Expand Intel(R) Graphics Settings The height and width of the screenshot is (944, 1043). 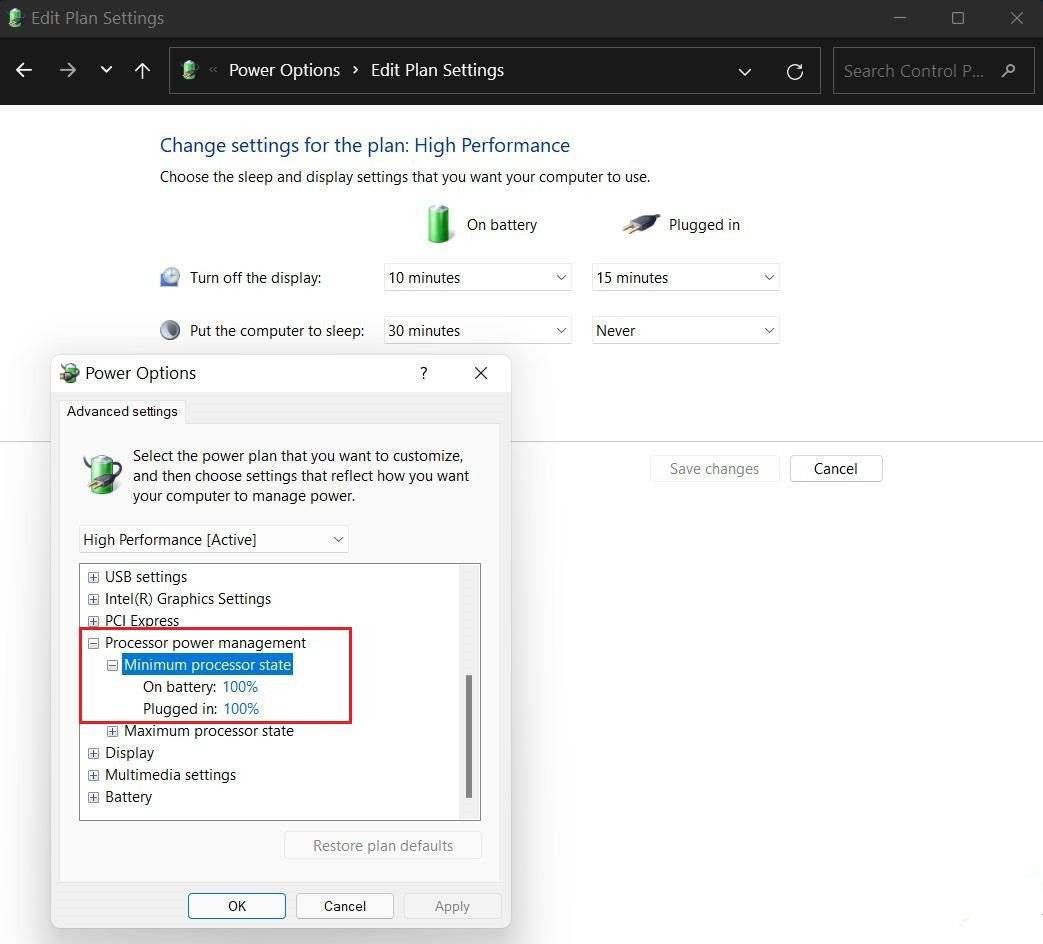[x=93, y=599]
